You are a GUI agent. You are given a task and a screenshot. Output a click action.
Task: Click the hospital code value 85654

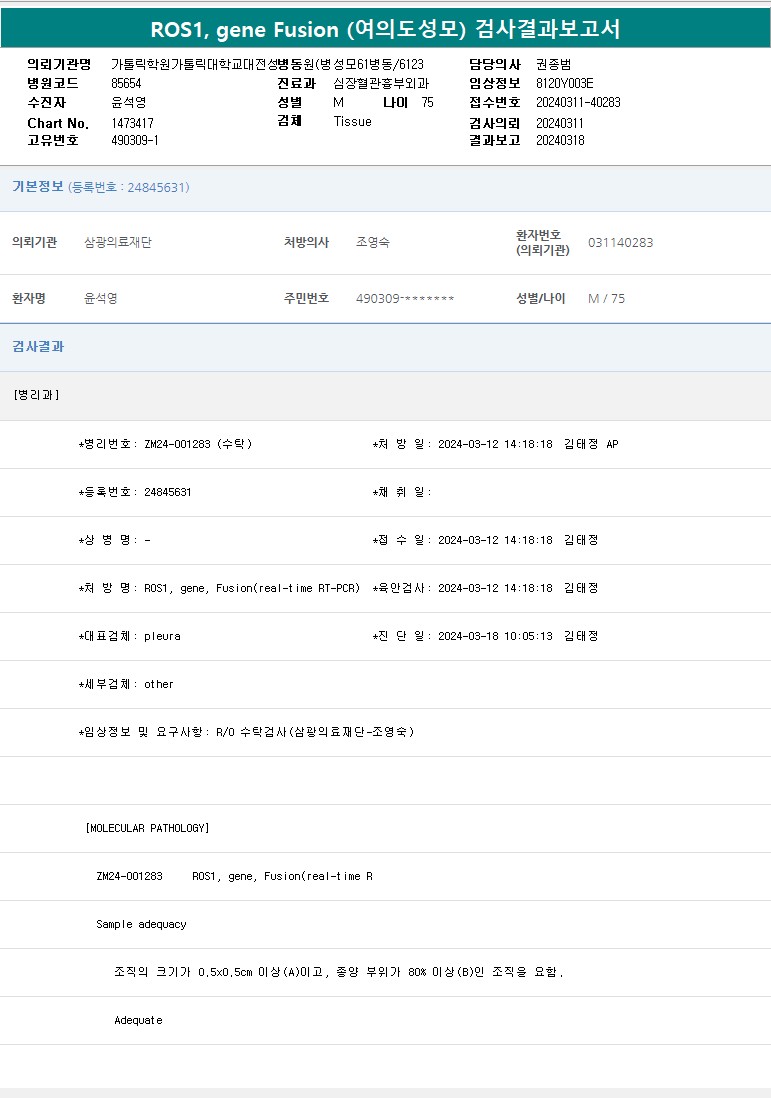(x=126, y=84)
